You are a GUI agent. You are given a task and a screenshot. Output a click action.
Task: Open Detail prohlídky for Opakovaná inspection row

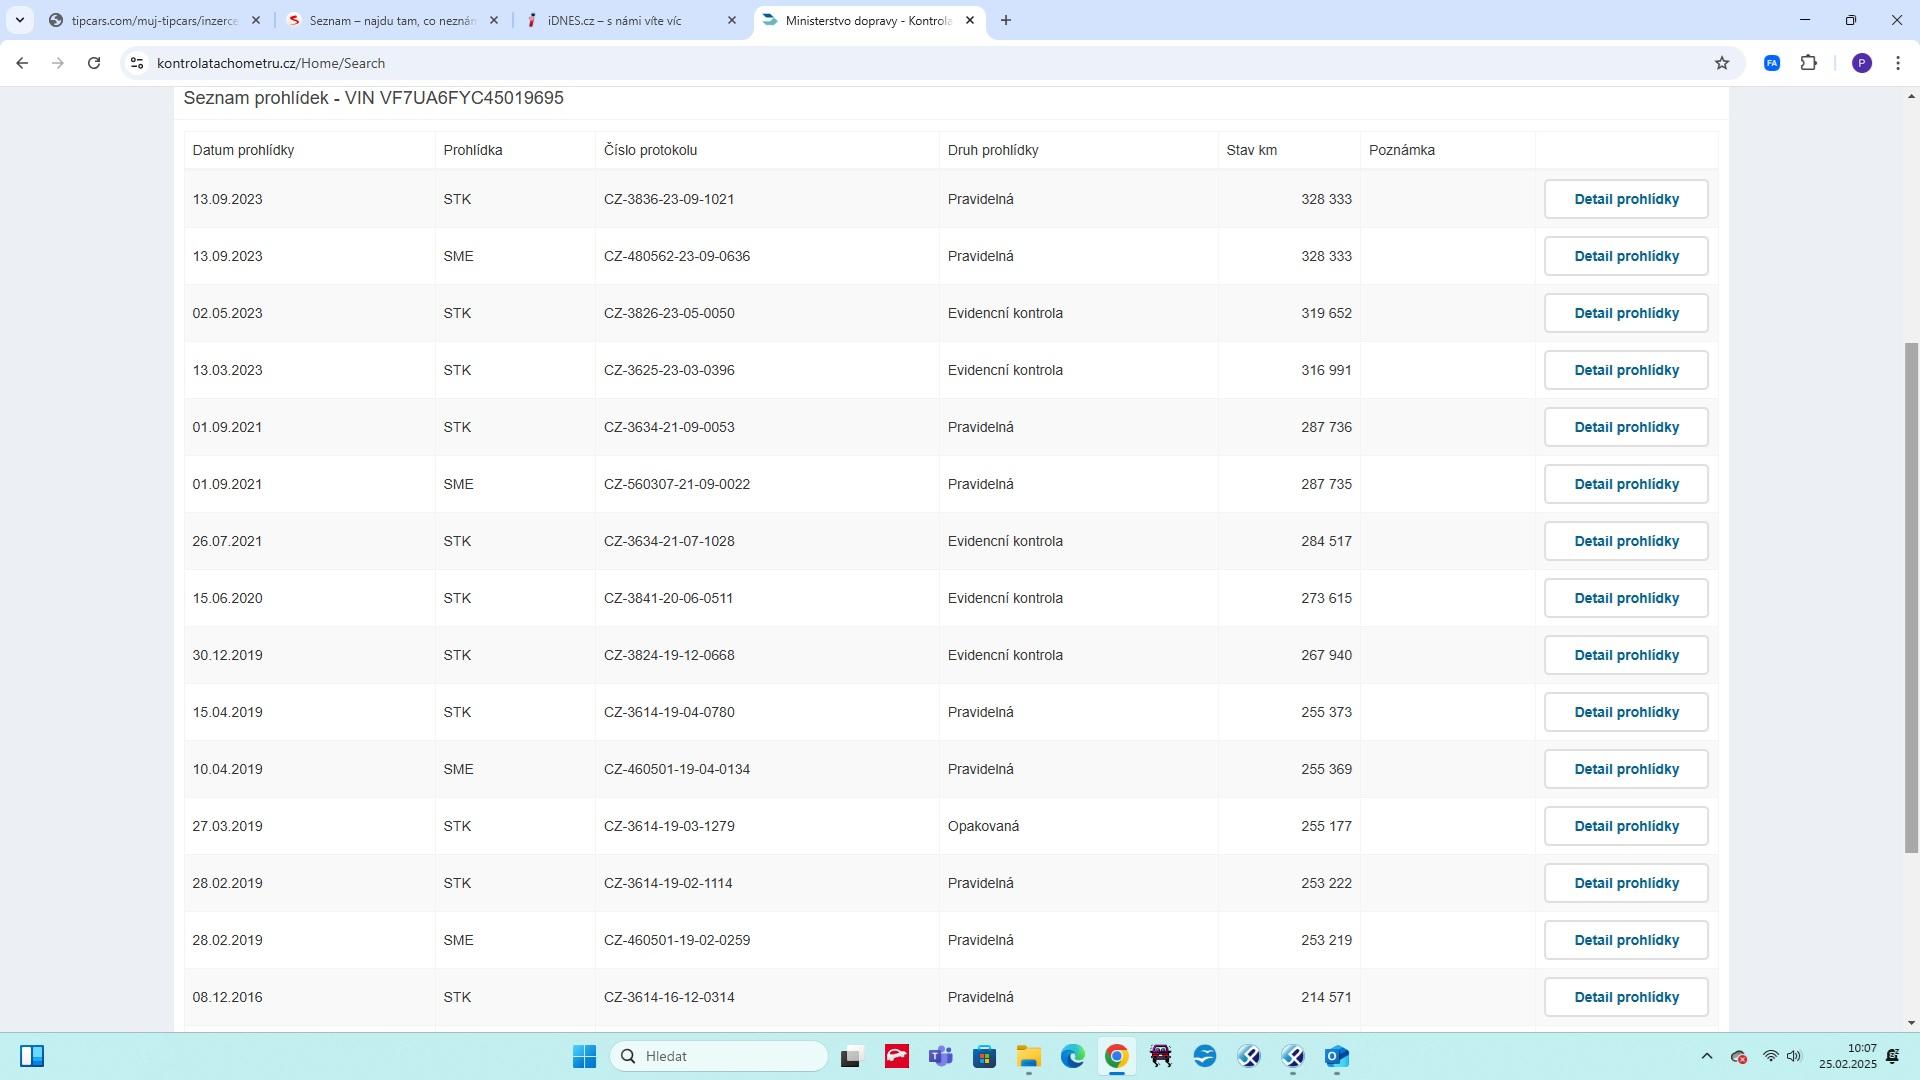[1625, 826]
